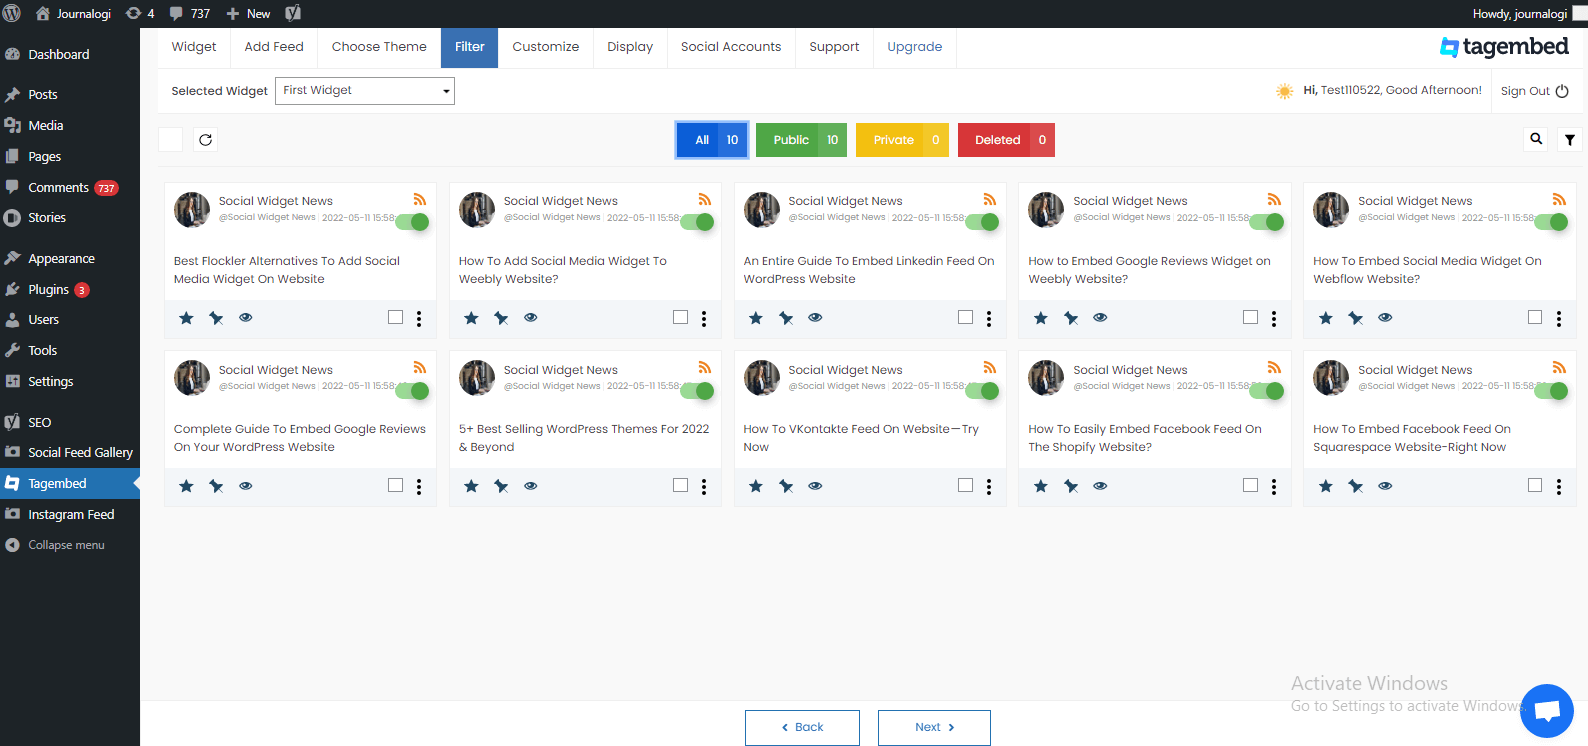Image resolution: width=1588 pixels, height=746 pixels.
Task: Show posts in the red Deleted filter
Action: pos(1006,140)
